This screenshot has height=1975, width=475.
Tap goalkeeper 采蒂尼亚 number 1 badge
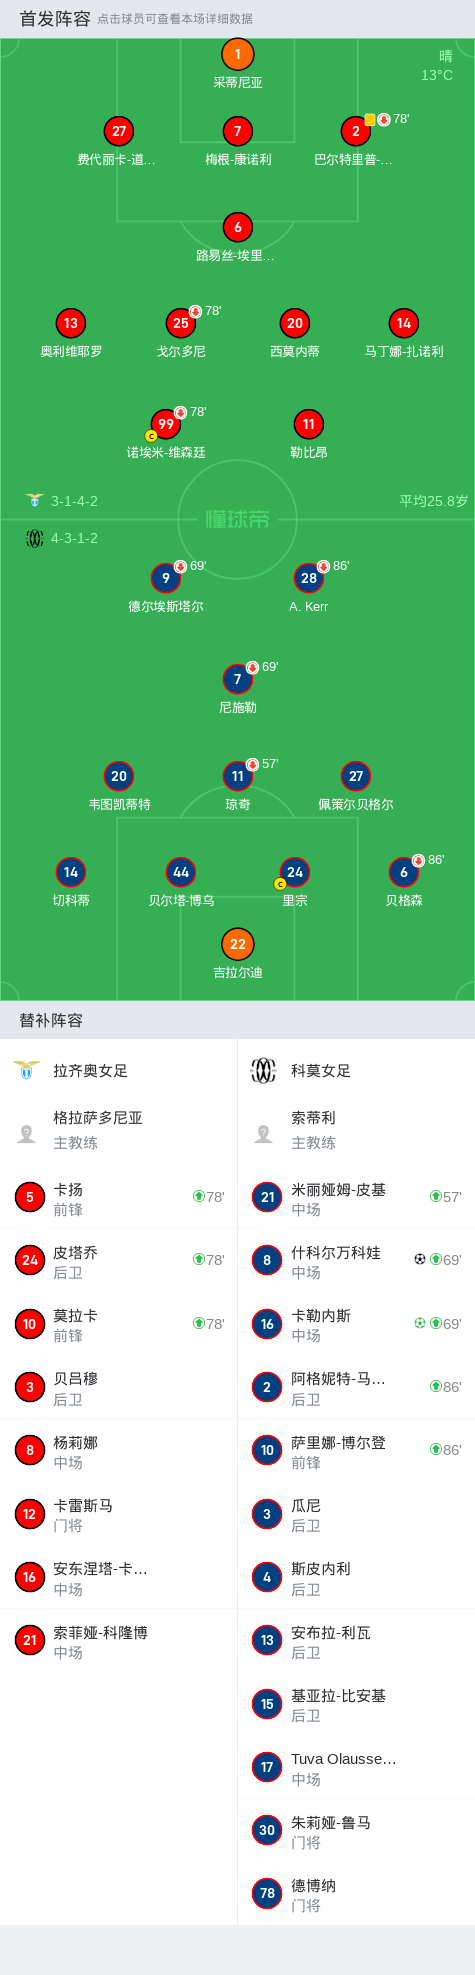coord(238,55)
